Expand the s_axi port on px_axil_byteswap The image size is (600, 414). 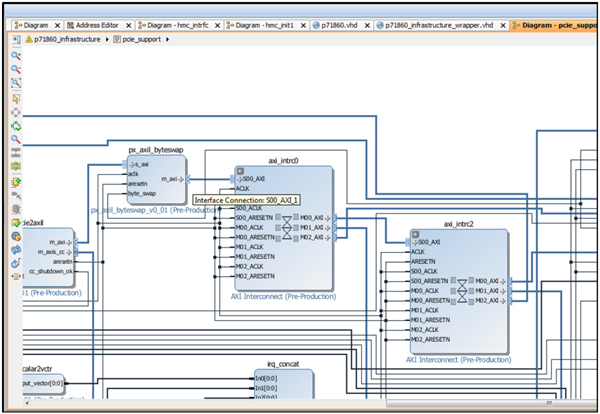(133, 164)
